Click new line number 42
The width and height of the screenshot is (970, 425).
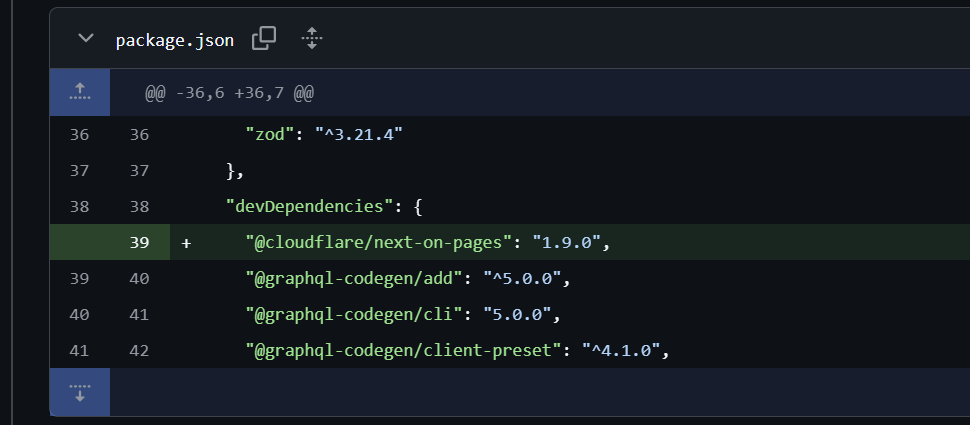pyautogui.click(x=139, y=350)
